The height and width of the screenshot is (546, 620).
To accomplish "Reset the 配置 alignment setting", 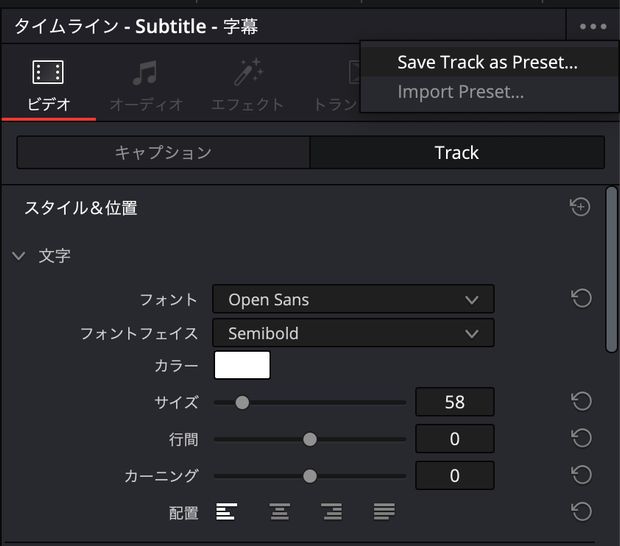I will [x=582, y=512].
